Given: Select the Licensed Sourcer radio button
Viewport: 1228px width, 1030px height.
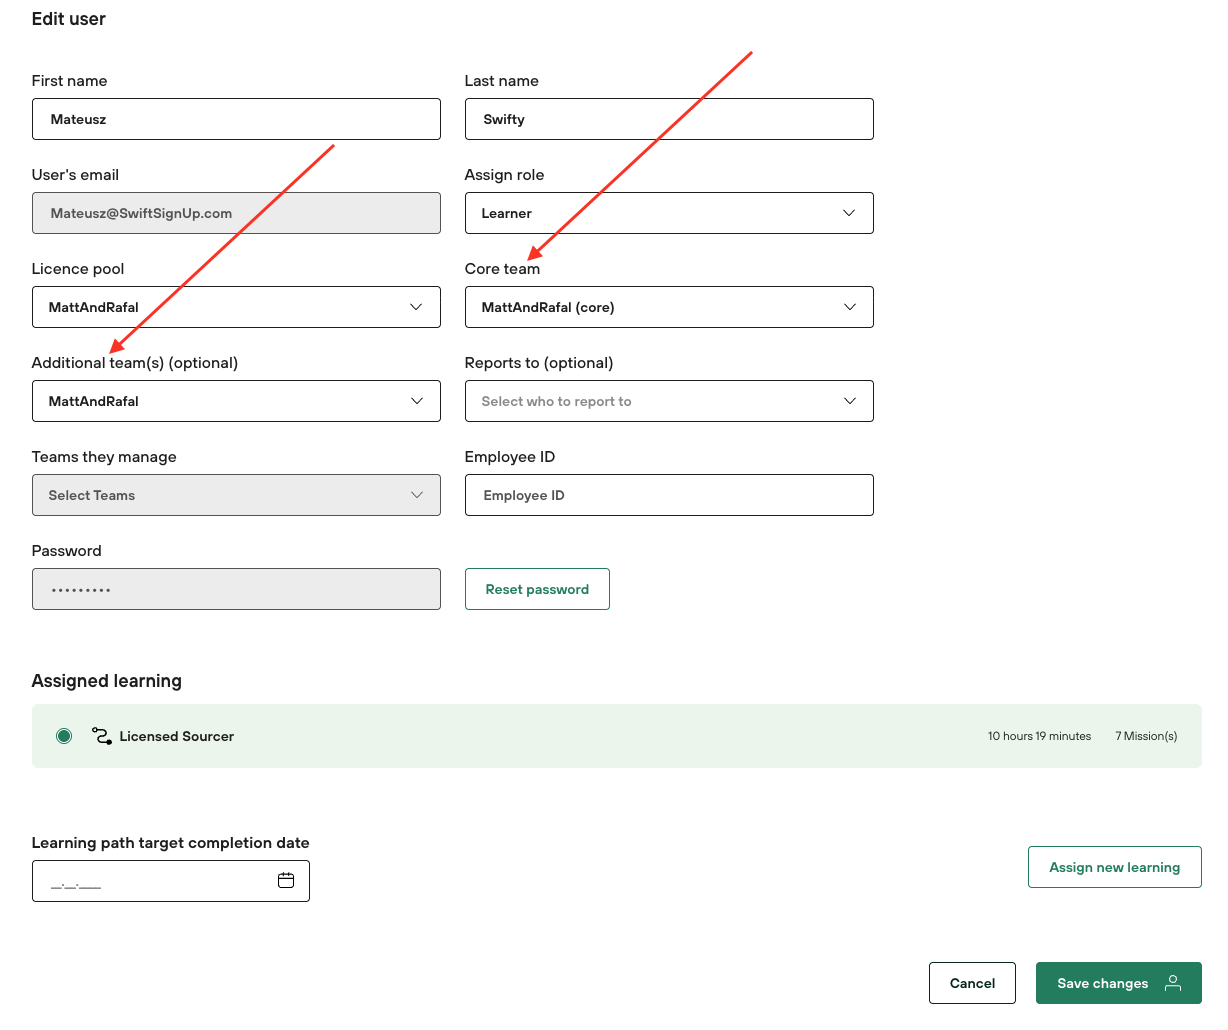Looking at the screenshot, I should coord(64,736).
